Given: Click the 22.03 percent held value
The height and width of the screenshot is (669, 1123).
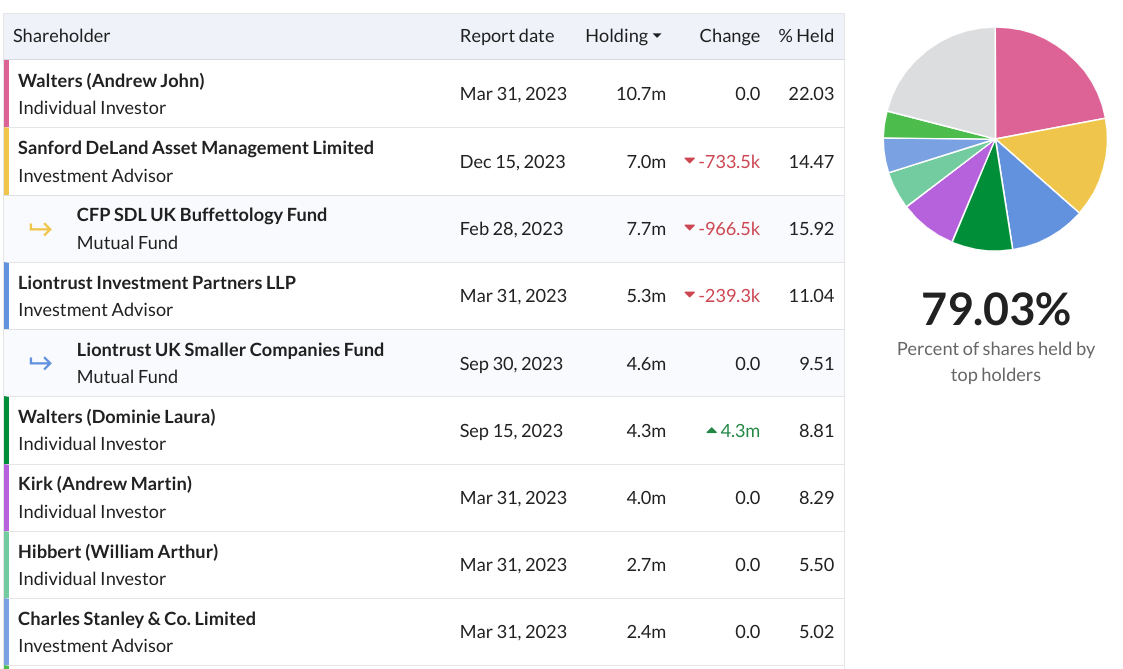Looking at the screenshot, I should click(x=811, y=94).
